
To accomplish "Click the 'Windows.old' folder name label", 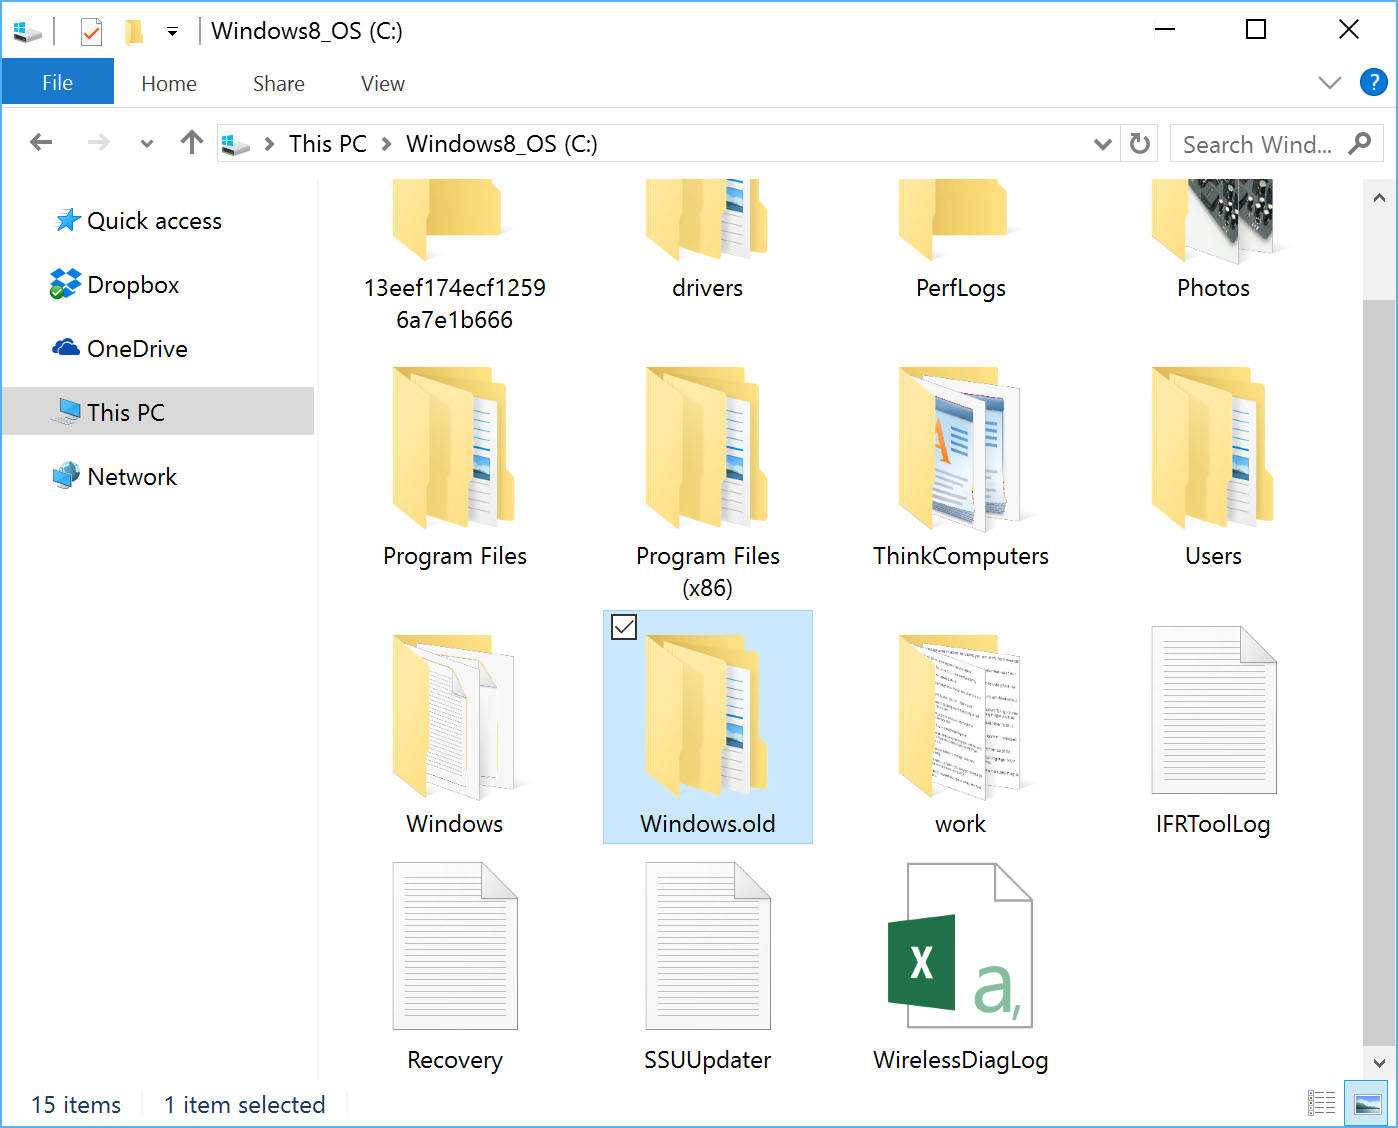I will click(707, 824).
